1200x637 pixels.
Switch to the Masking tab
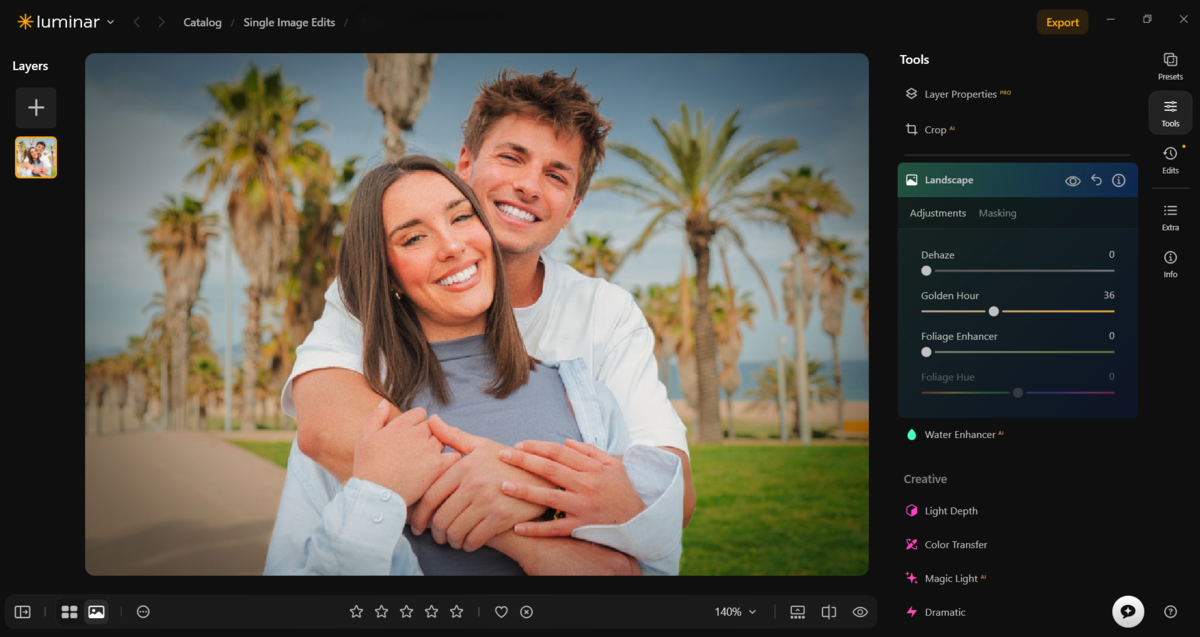coord(997,213)
